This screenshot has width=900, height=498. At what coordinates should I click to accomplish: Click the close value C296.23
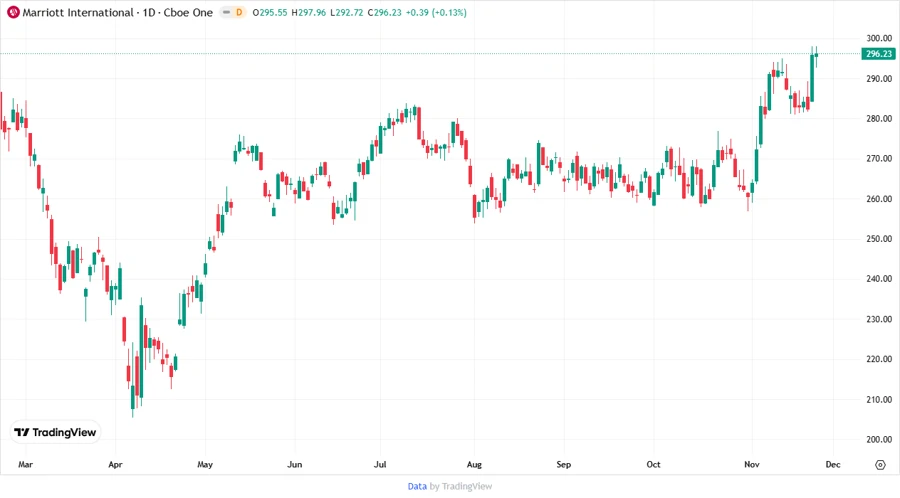point(385,12)
